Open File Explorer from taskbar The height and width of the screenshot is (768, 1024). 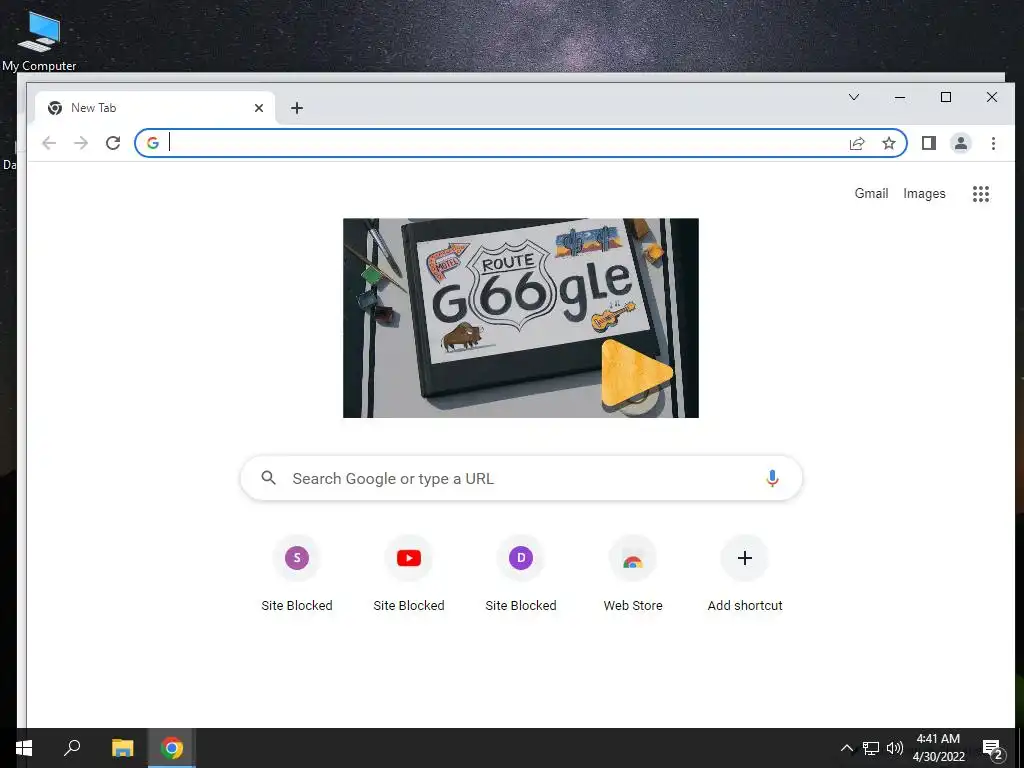[x=122, y=748]
